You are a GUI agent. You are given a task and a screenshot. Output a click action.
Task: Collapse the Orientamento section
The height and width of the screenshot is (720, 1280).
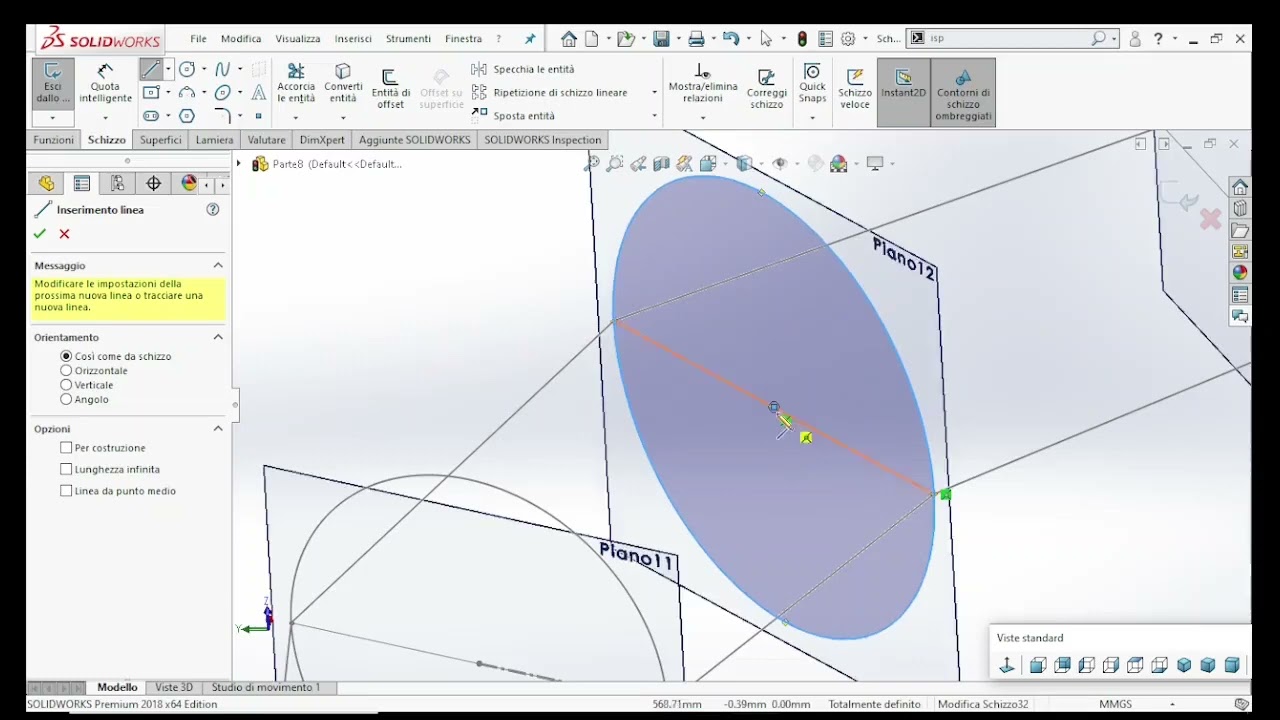tap(218, 337)
